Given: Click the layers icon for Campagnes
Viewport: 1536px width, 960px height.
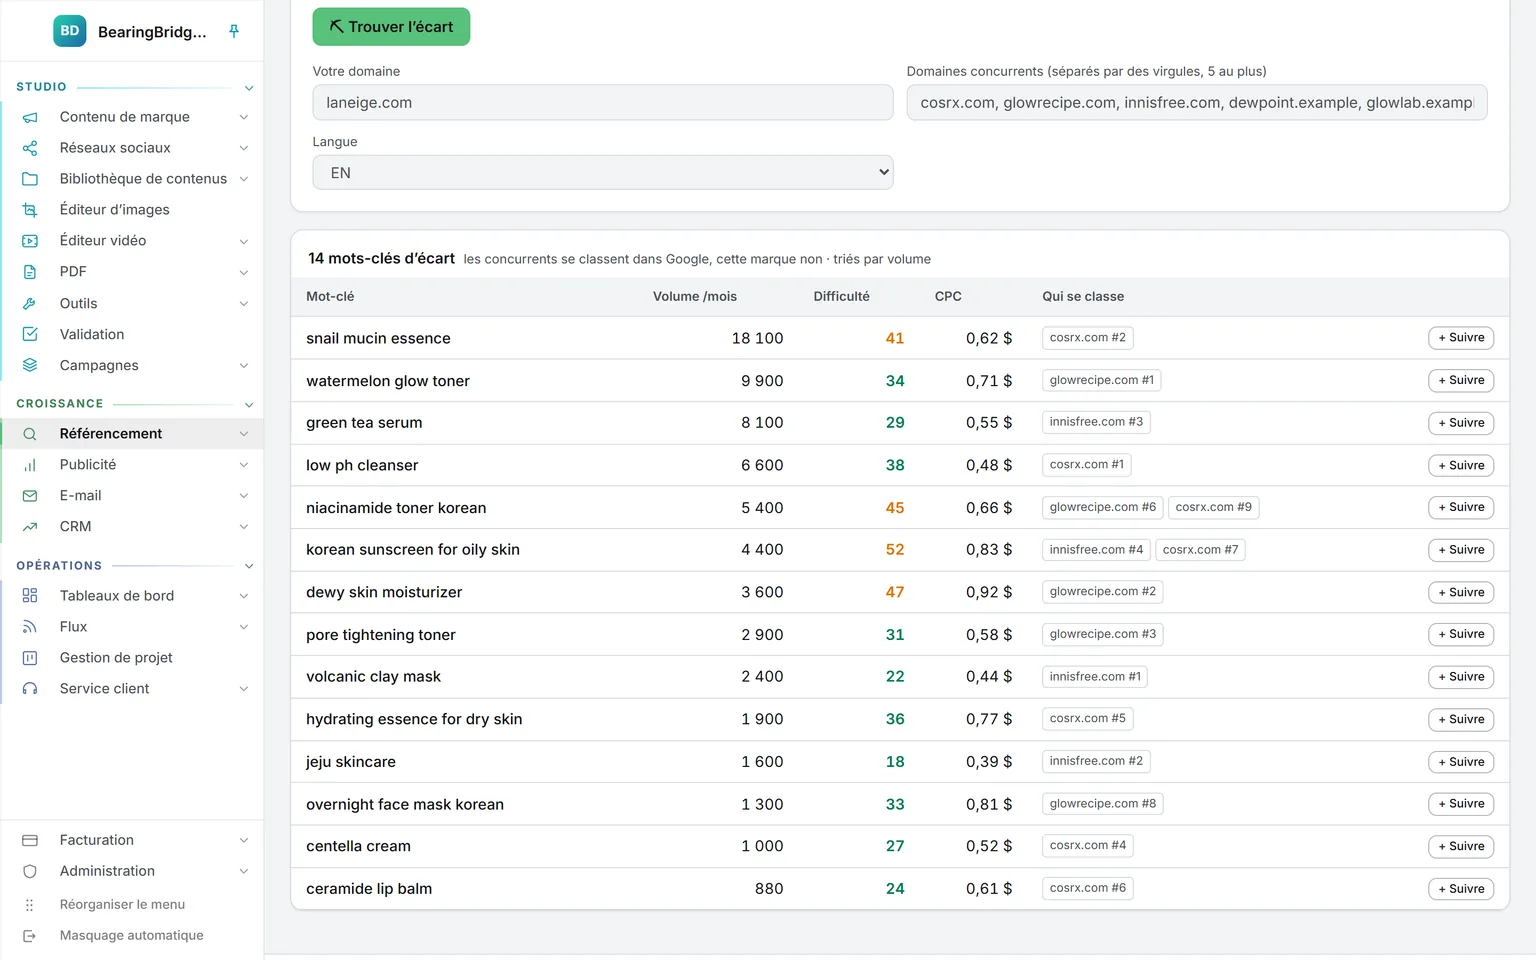Looking at the screenshot, I should [x=30, y=365].
